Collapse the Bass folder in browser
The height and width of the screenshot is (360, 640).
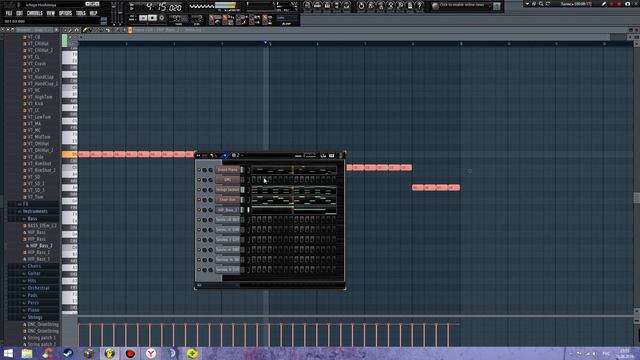click(32, 219)
